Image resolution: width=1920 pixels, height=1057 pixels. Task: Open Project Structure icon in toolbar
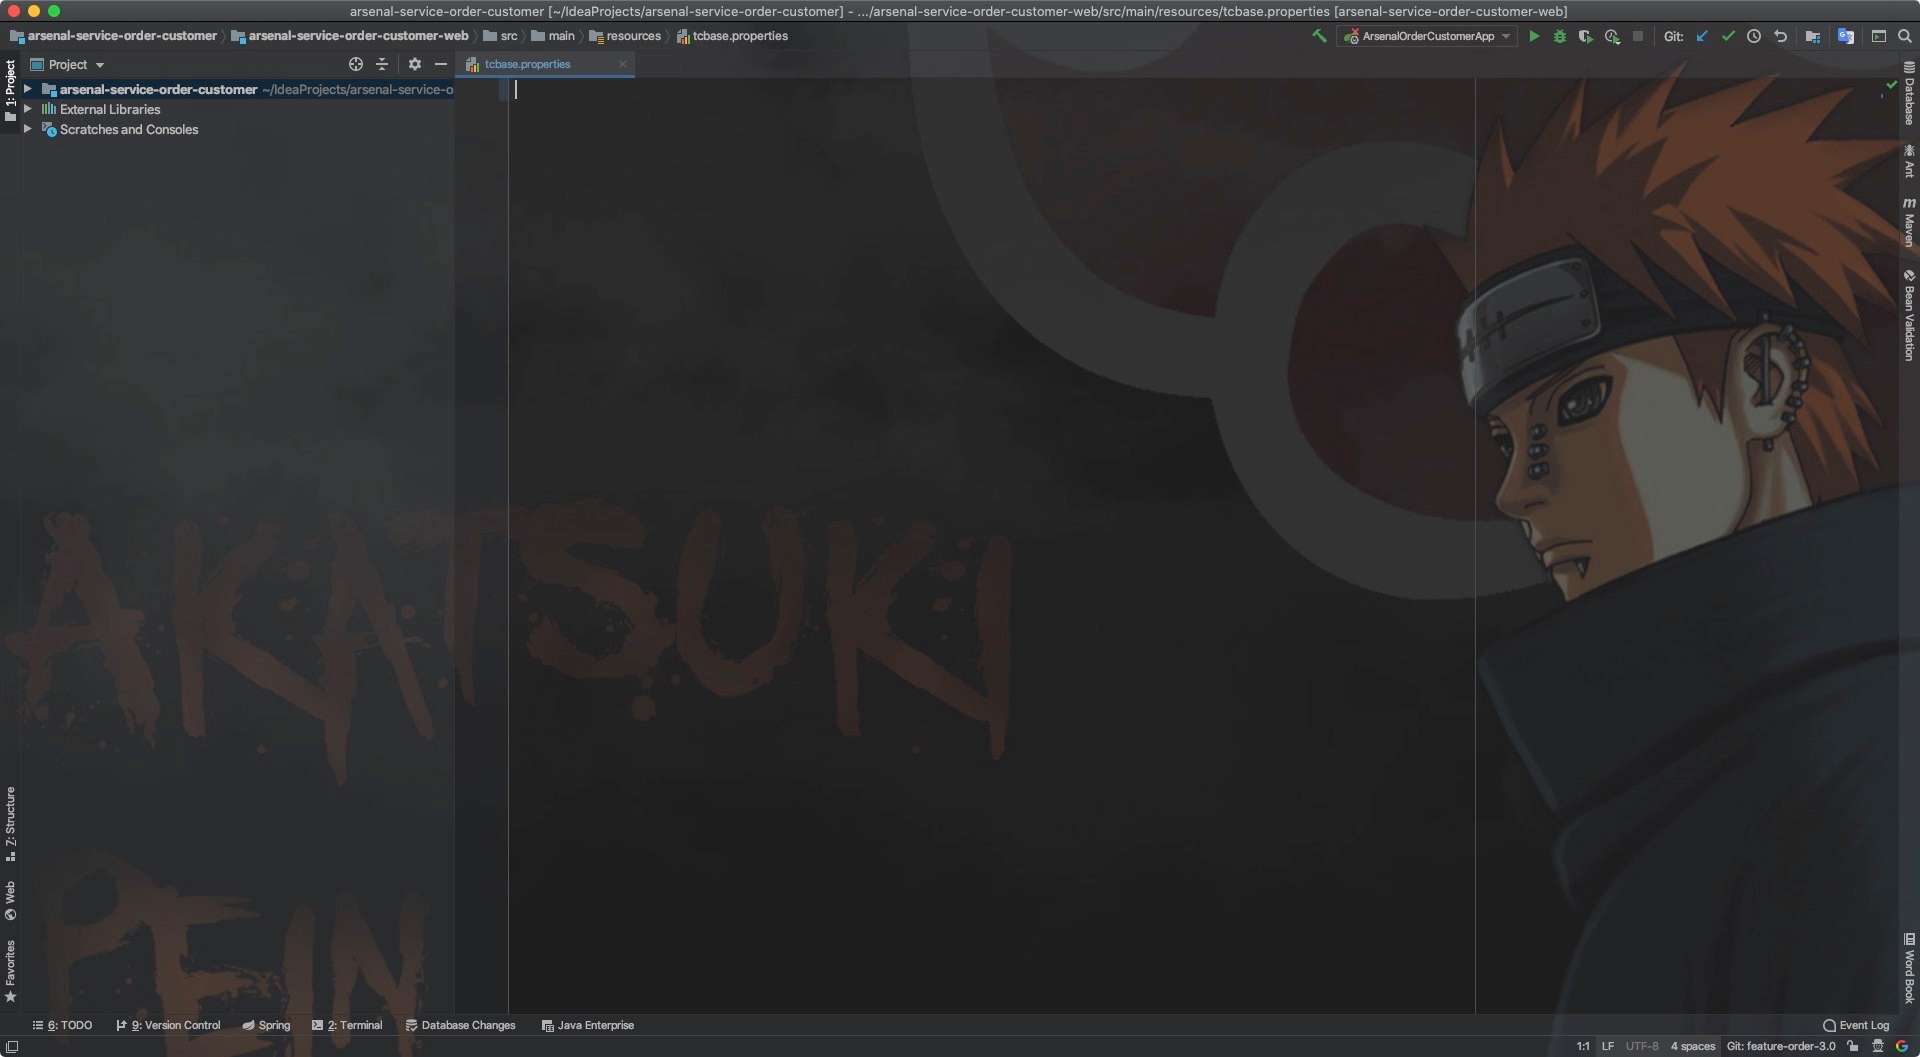(x=1812, y=36)
